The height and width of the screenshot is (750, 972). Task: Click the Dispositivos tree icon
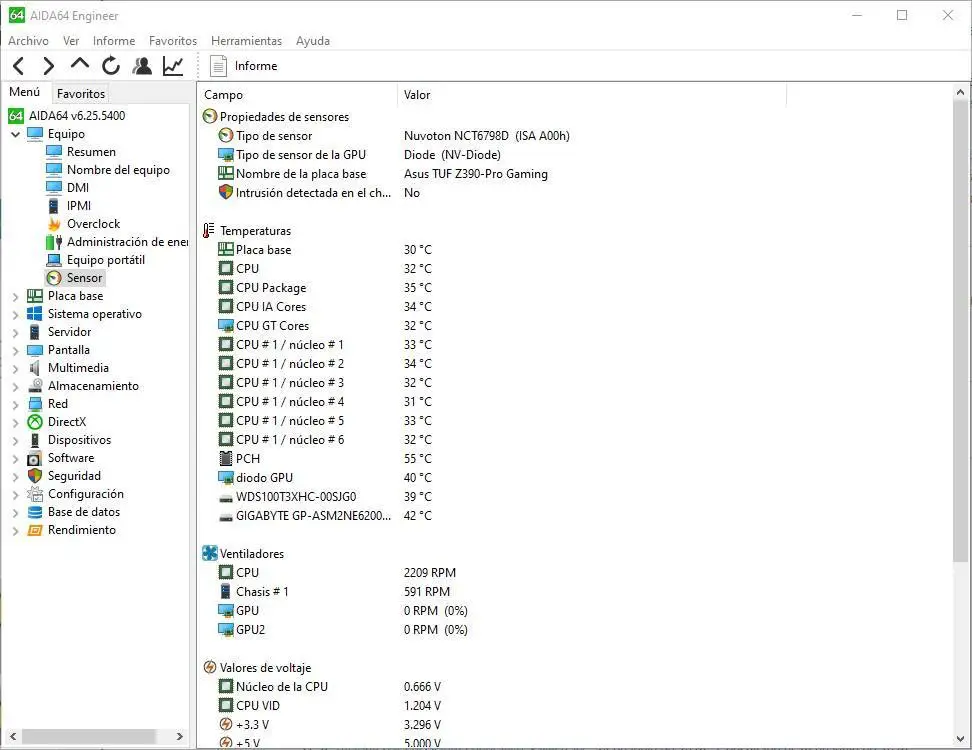point(35,439)
